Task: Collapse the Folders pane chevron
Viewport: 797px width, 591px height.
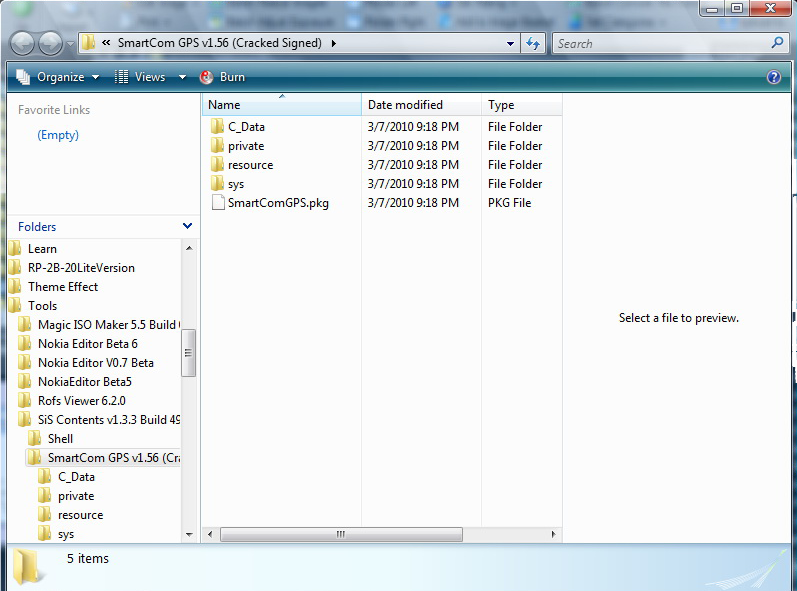Action: tap(187, 226)
